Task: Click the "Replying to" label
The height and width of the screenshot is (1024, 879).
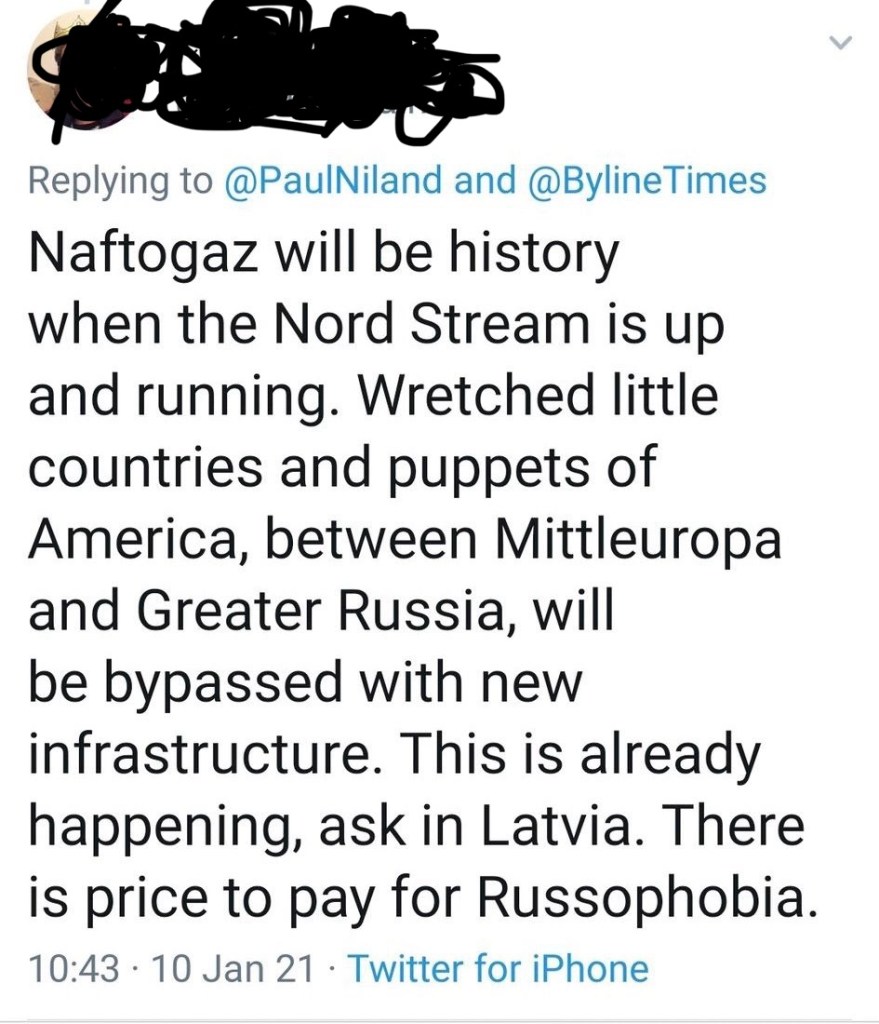Action: [120, 181]
